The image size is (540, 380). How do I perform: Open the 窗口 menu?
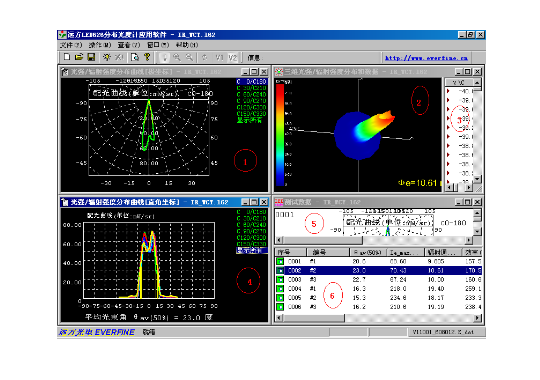point(158,45)
